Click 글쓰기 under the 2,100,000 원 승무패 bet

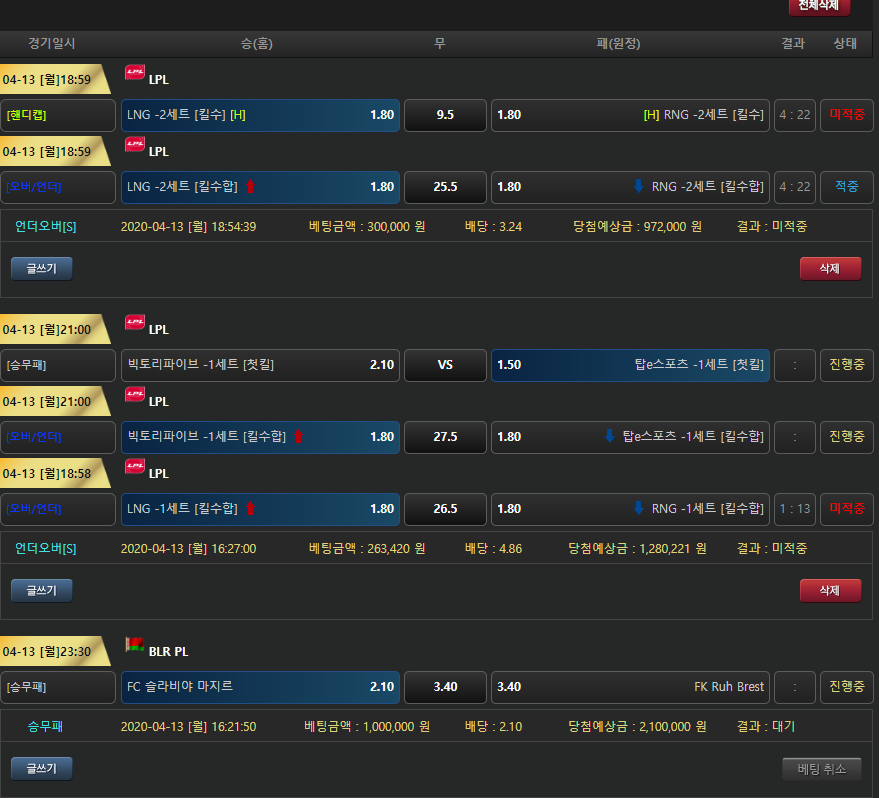click(x=42, y=768)
